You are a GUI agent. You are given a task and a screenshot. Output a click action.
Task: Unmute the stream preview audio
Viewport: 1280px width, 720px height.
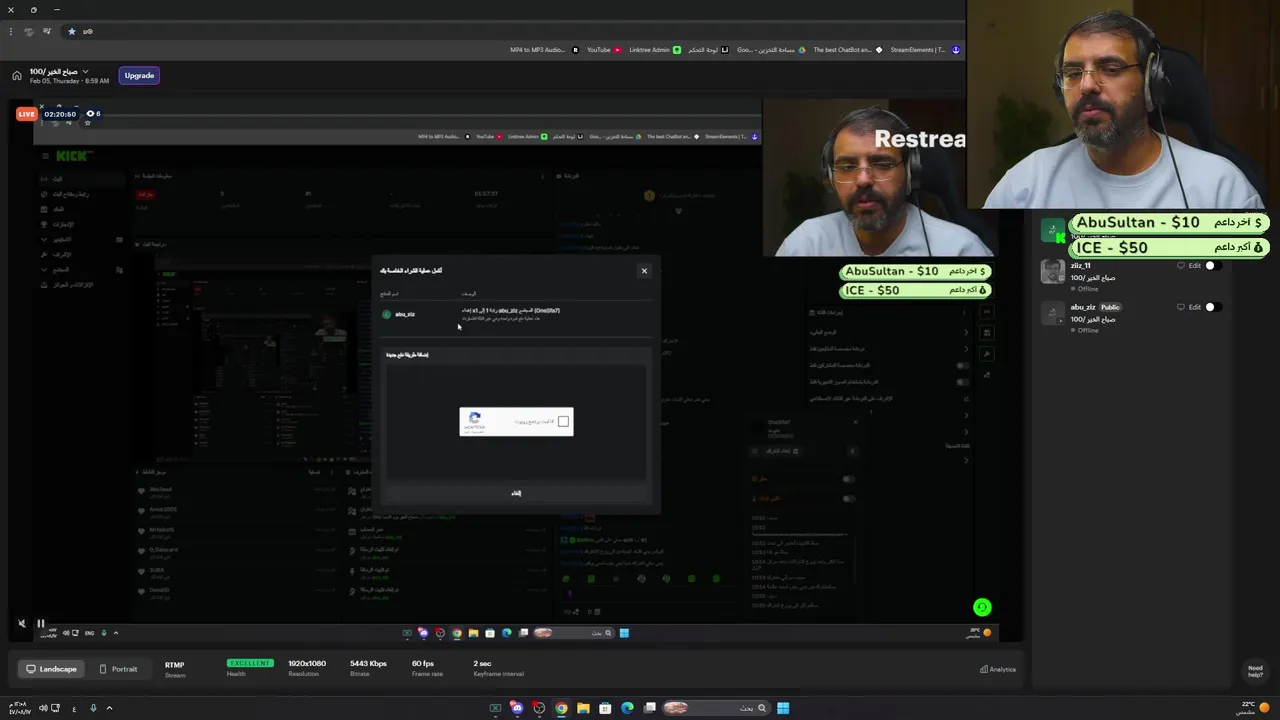[x=21, y=624]
